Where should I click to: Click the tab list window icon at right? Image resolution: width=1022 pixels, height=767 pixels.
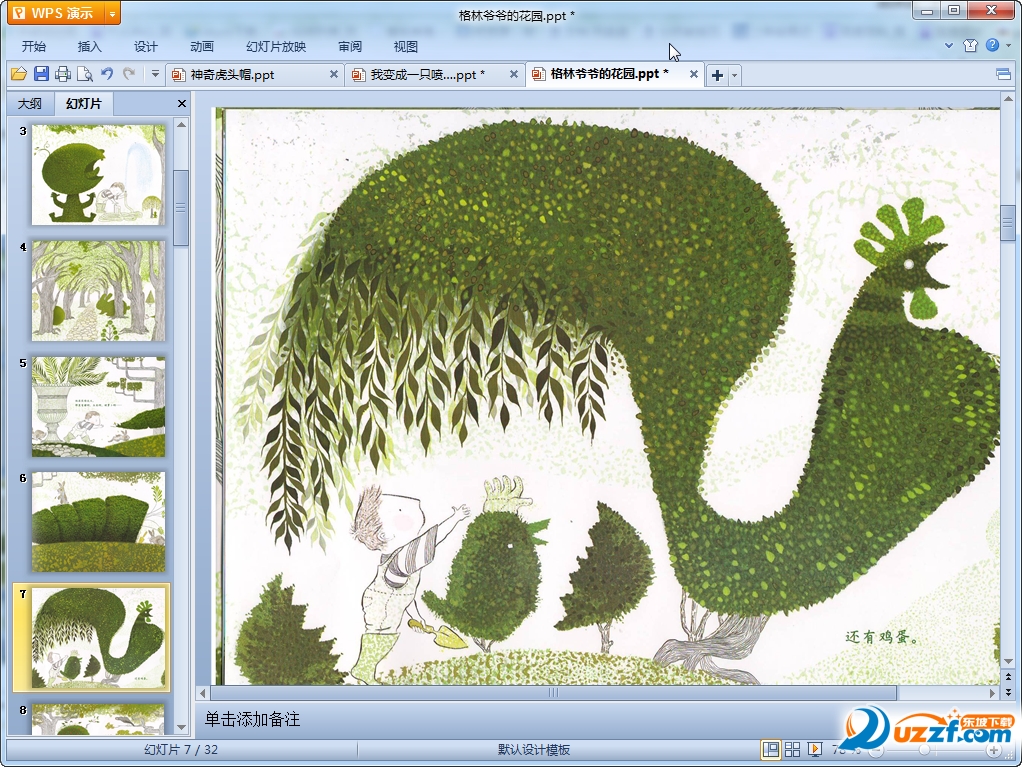click(x=1004, y=74)
